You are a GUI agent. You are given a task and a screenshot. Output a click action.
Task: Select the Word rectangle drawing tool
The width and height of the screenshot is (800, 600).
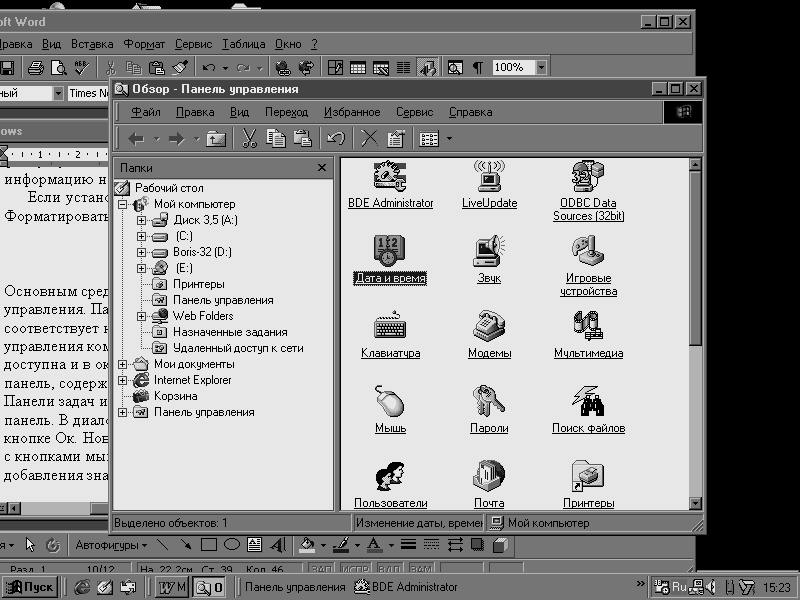tap(209, 545)
